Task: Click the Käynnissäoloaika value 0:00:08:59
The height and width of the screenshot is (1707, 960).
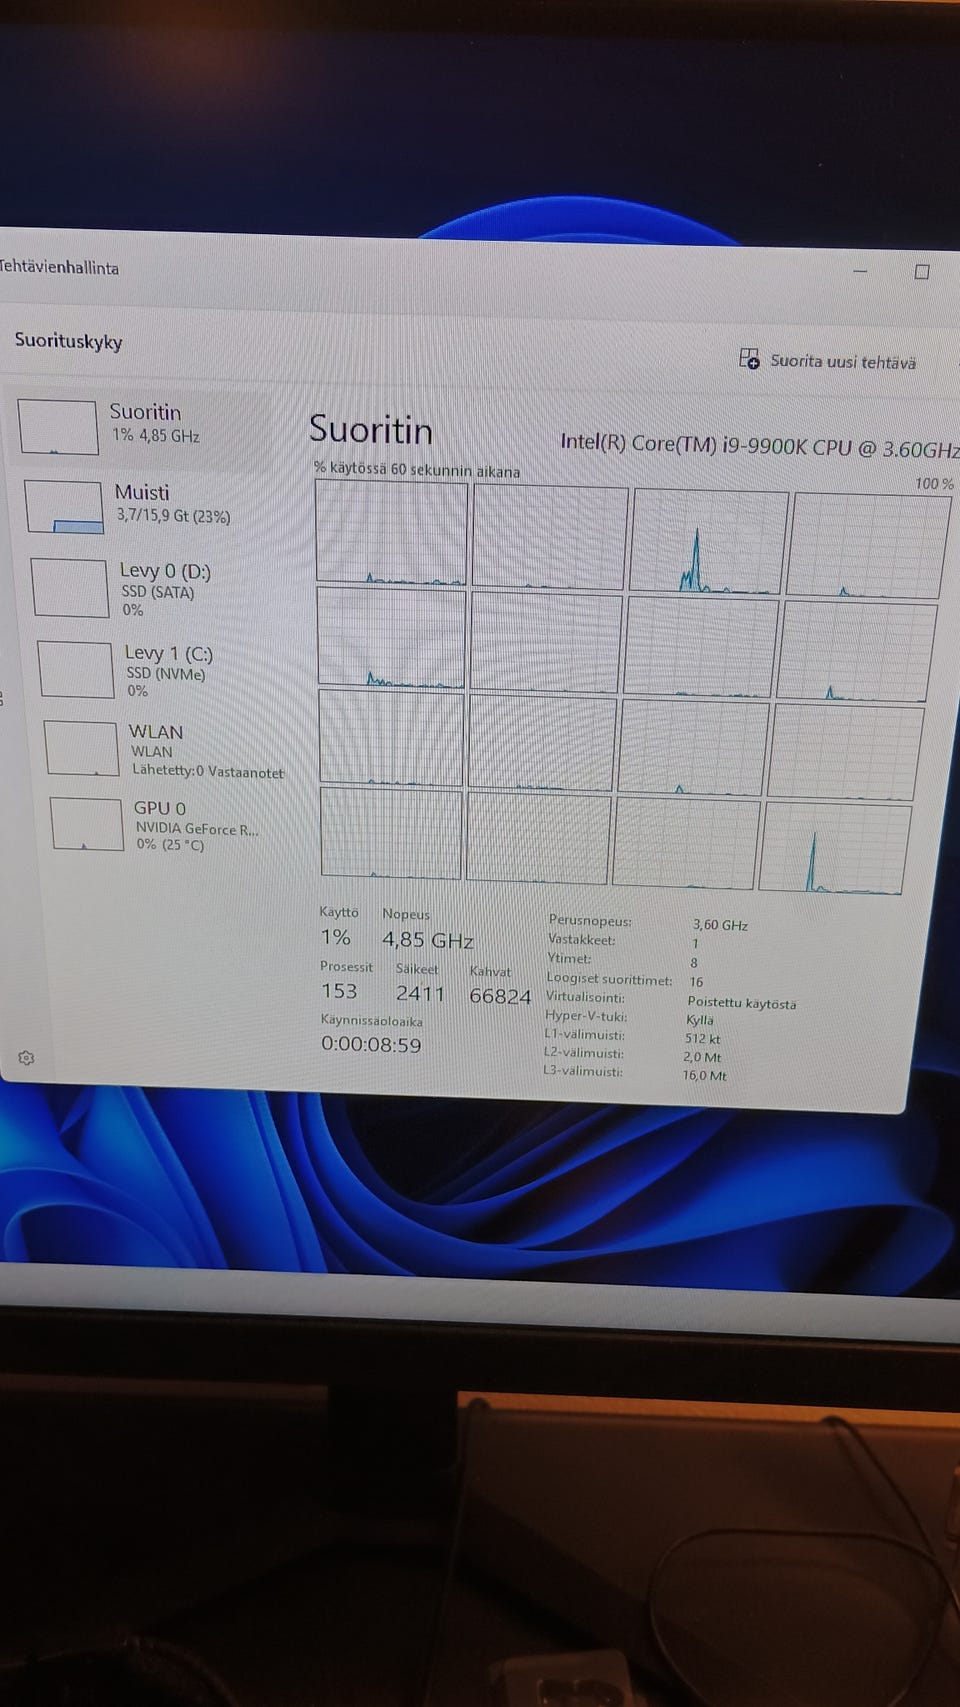Action: tap(371, 1044)
